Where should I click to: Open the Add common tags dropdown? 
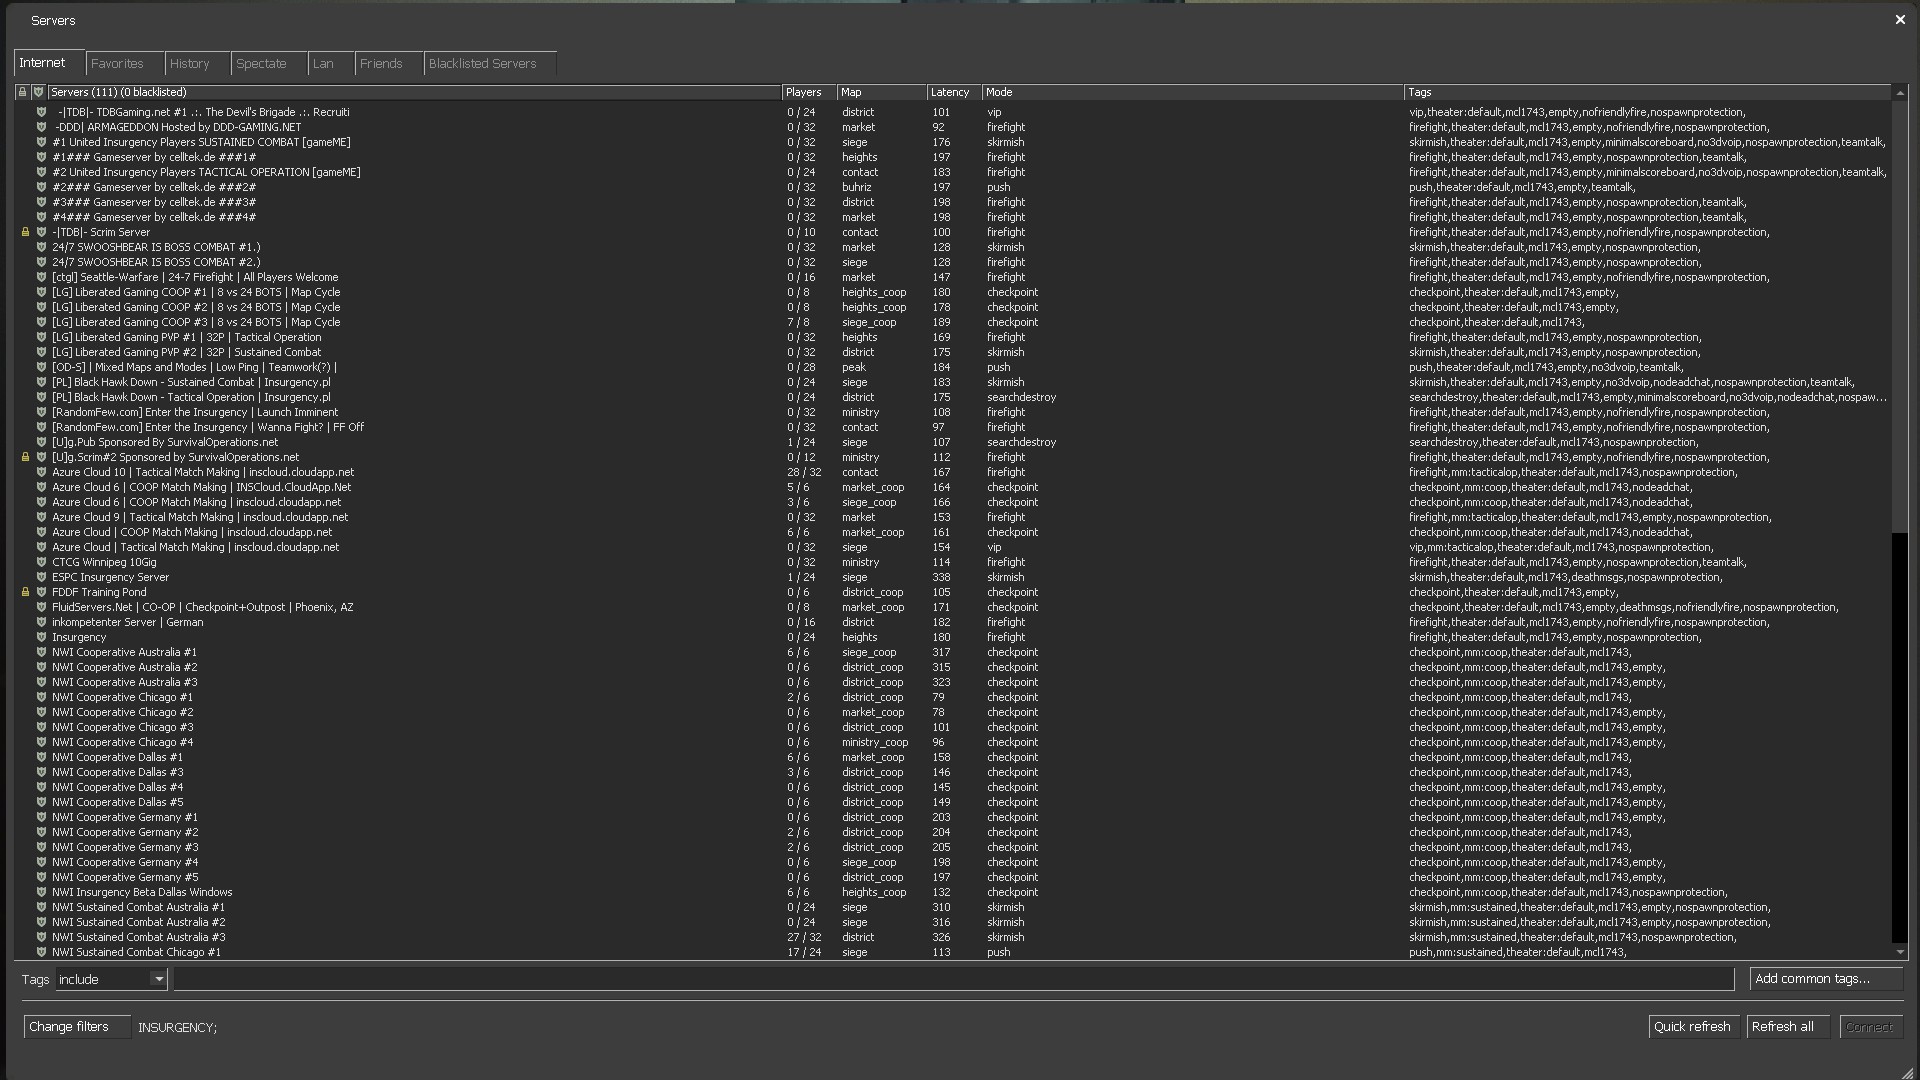[1825, 979]
